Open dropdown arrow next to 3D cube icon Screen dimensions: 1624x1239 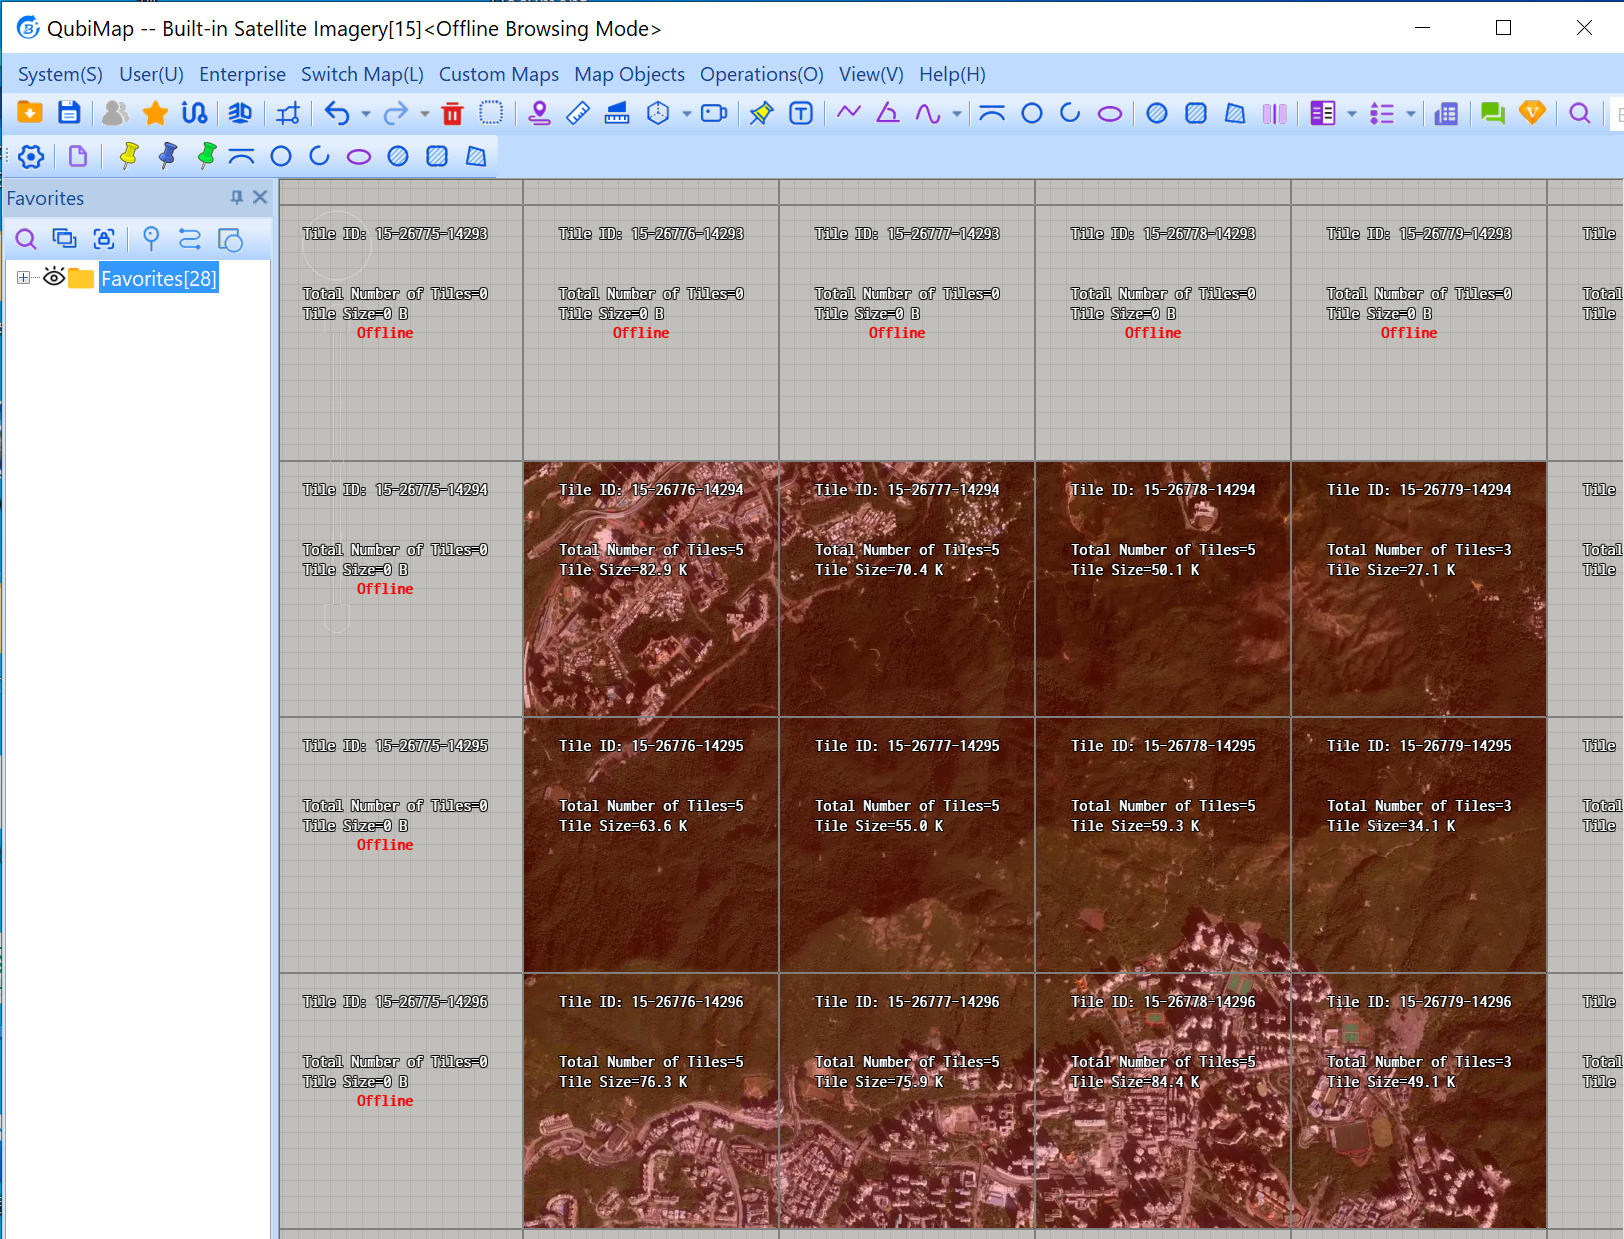click(x=686, y=114)
